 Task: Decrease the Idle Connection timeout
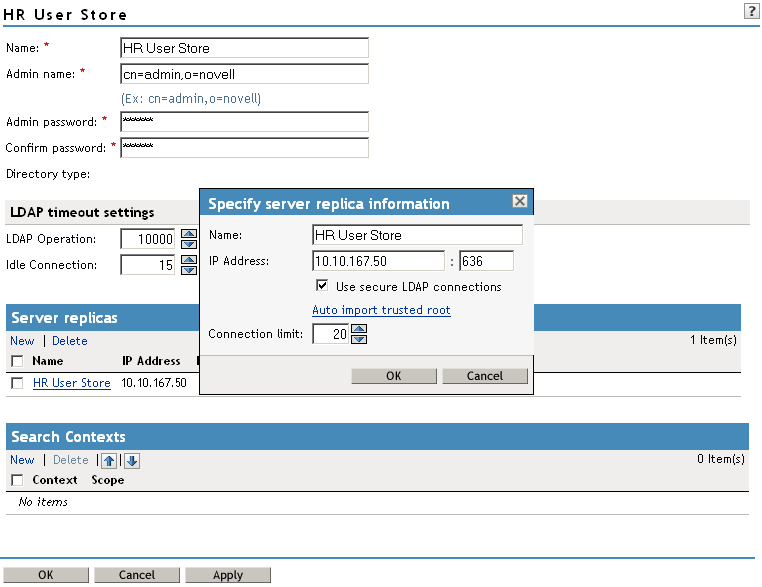click(x=188, y=270)
